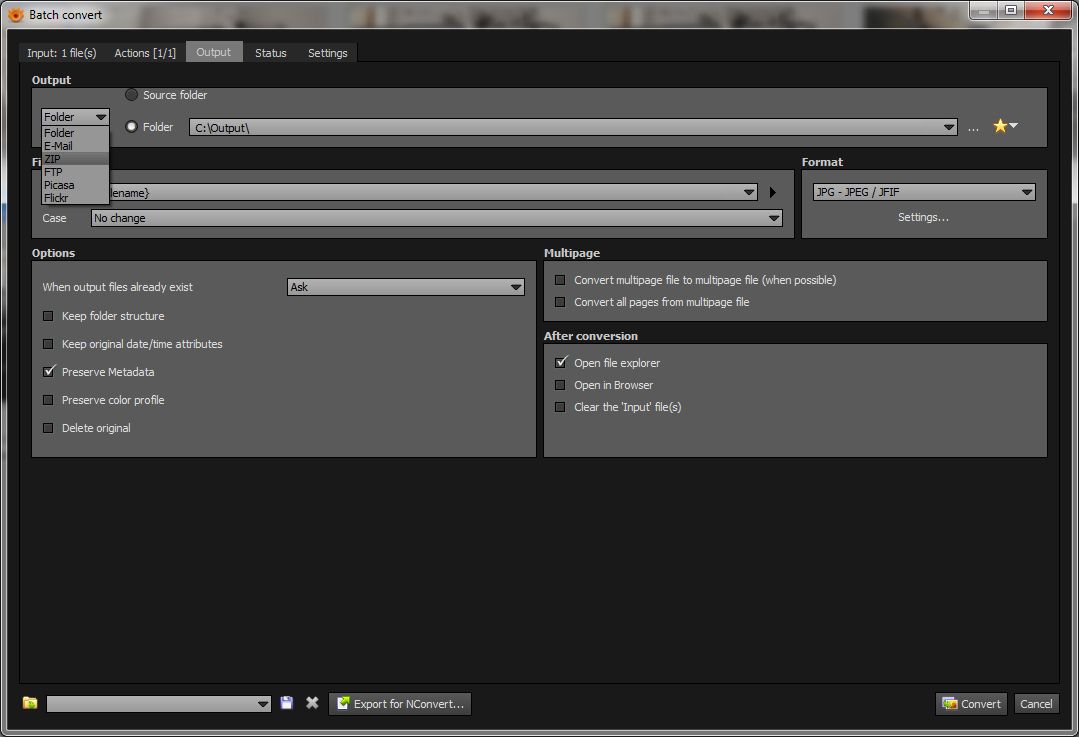The width and height of the screenshot is (1079, 737).
Task: Enable Keep folder structure checkbox
Action: [48, 316]
